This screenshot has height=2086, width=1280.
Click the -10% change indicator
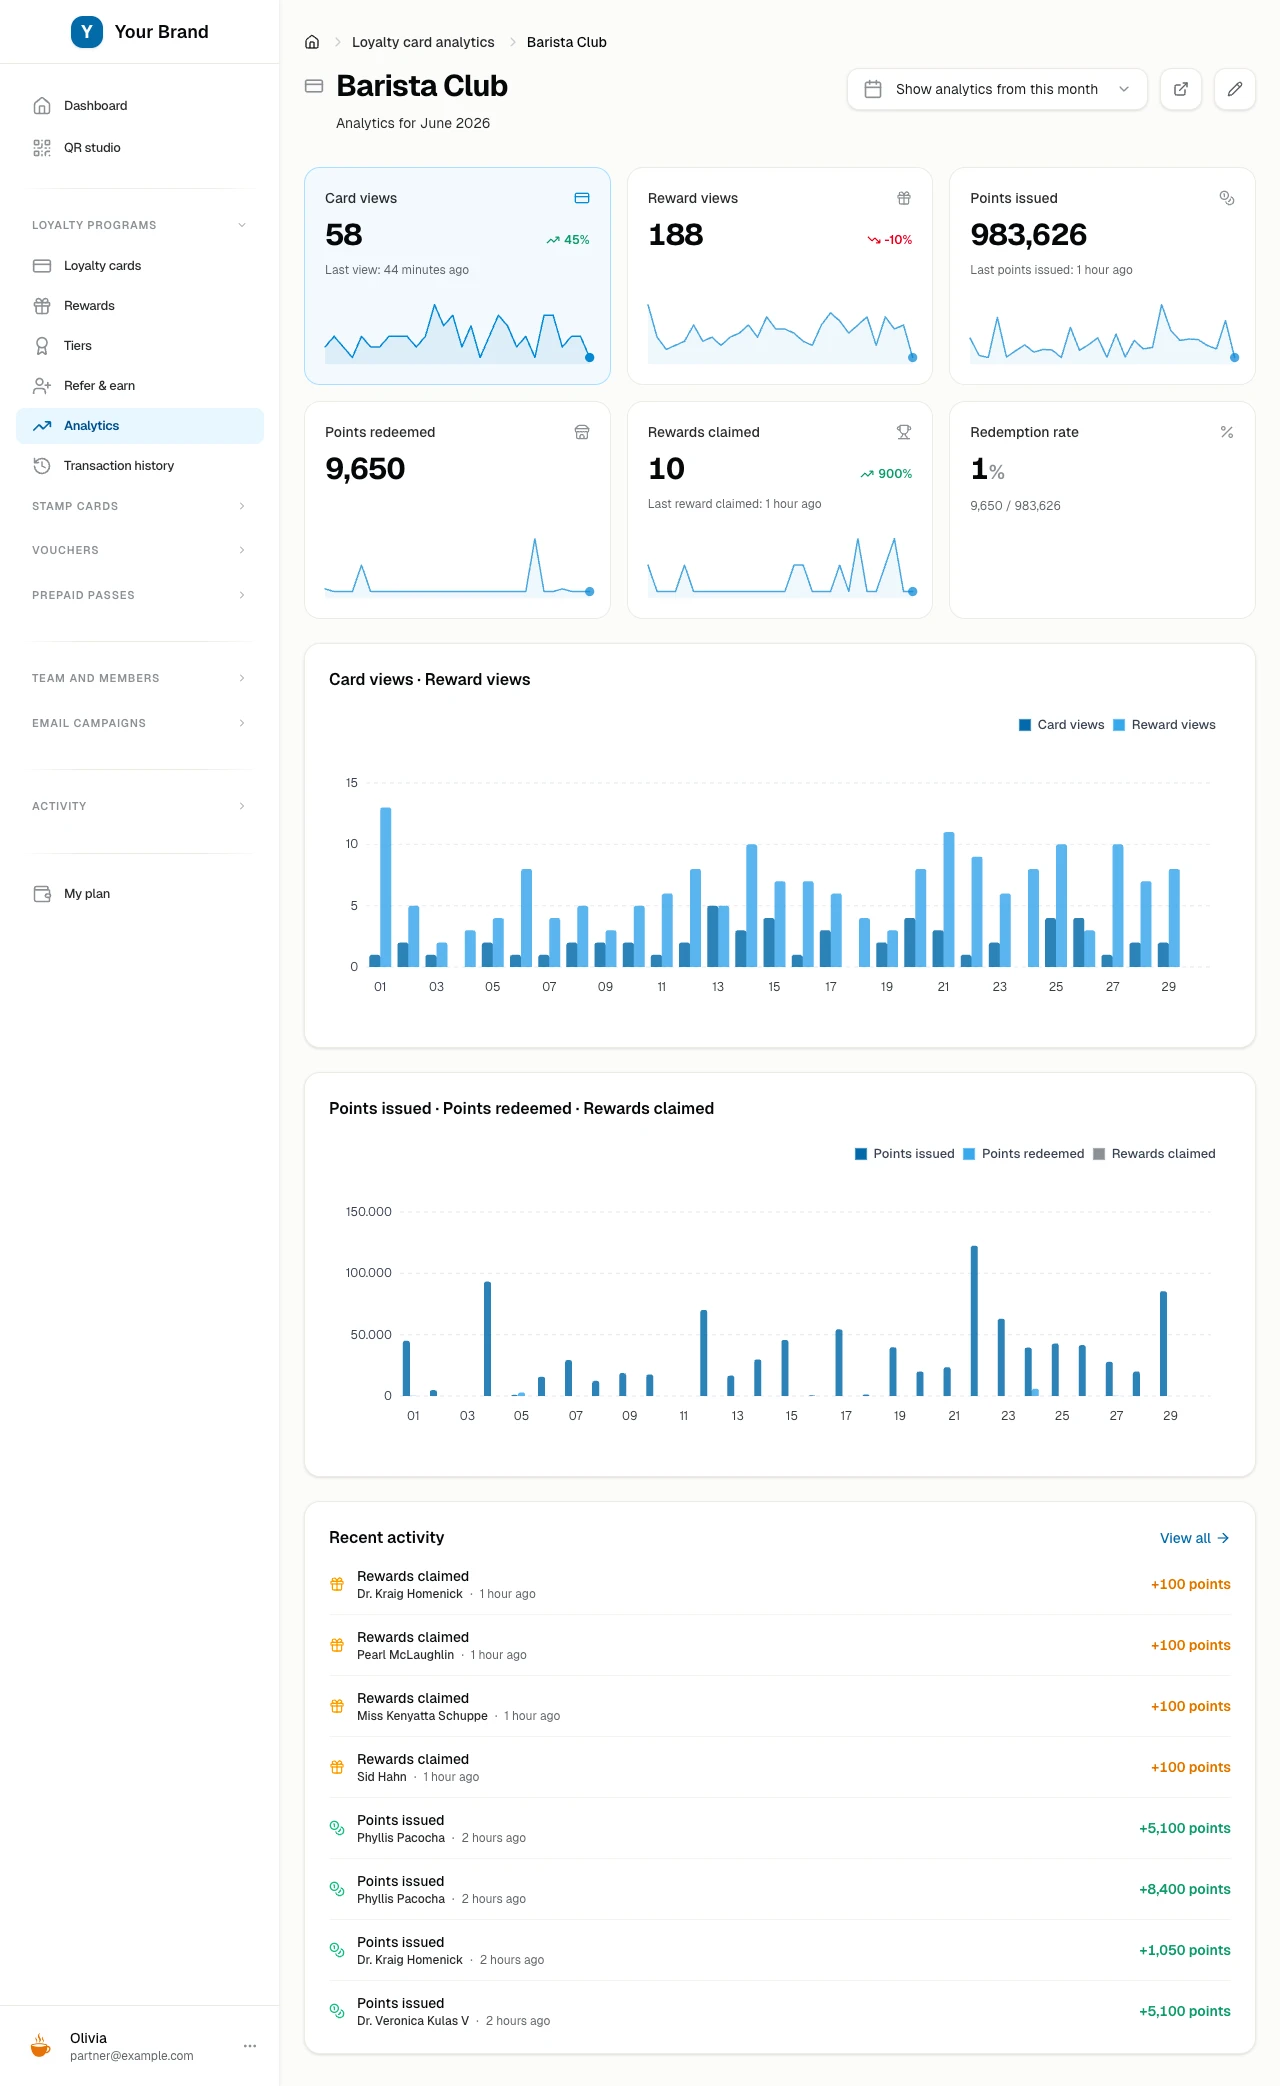tap(890, 240)
